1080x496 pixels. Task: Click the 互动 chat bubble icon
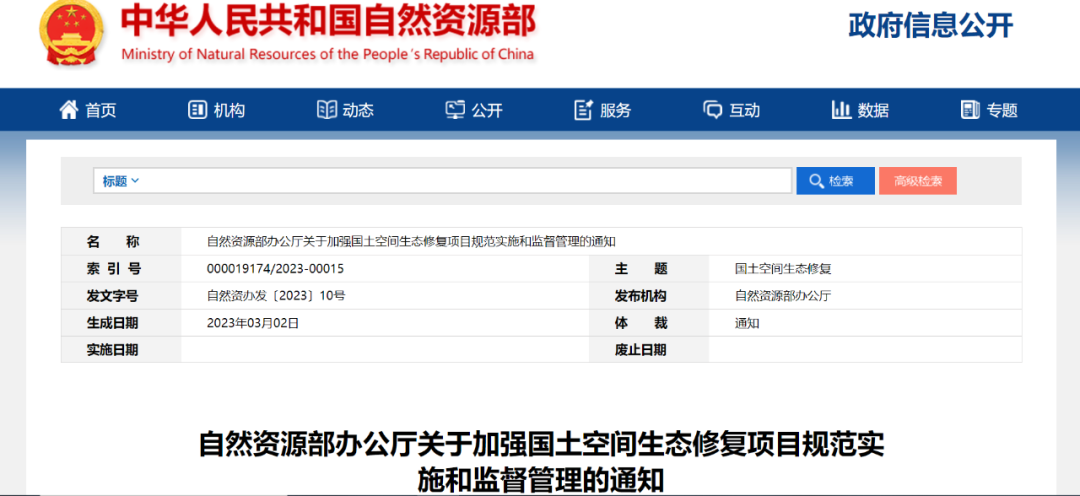[x=713, y=110]
